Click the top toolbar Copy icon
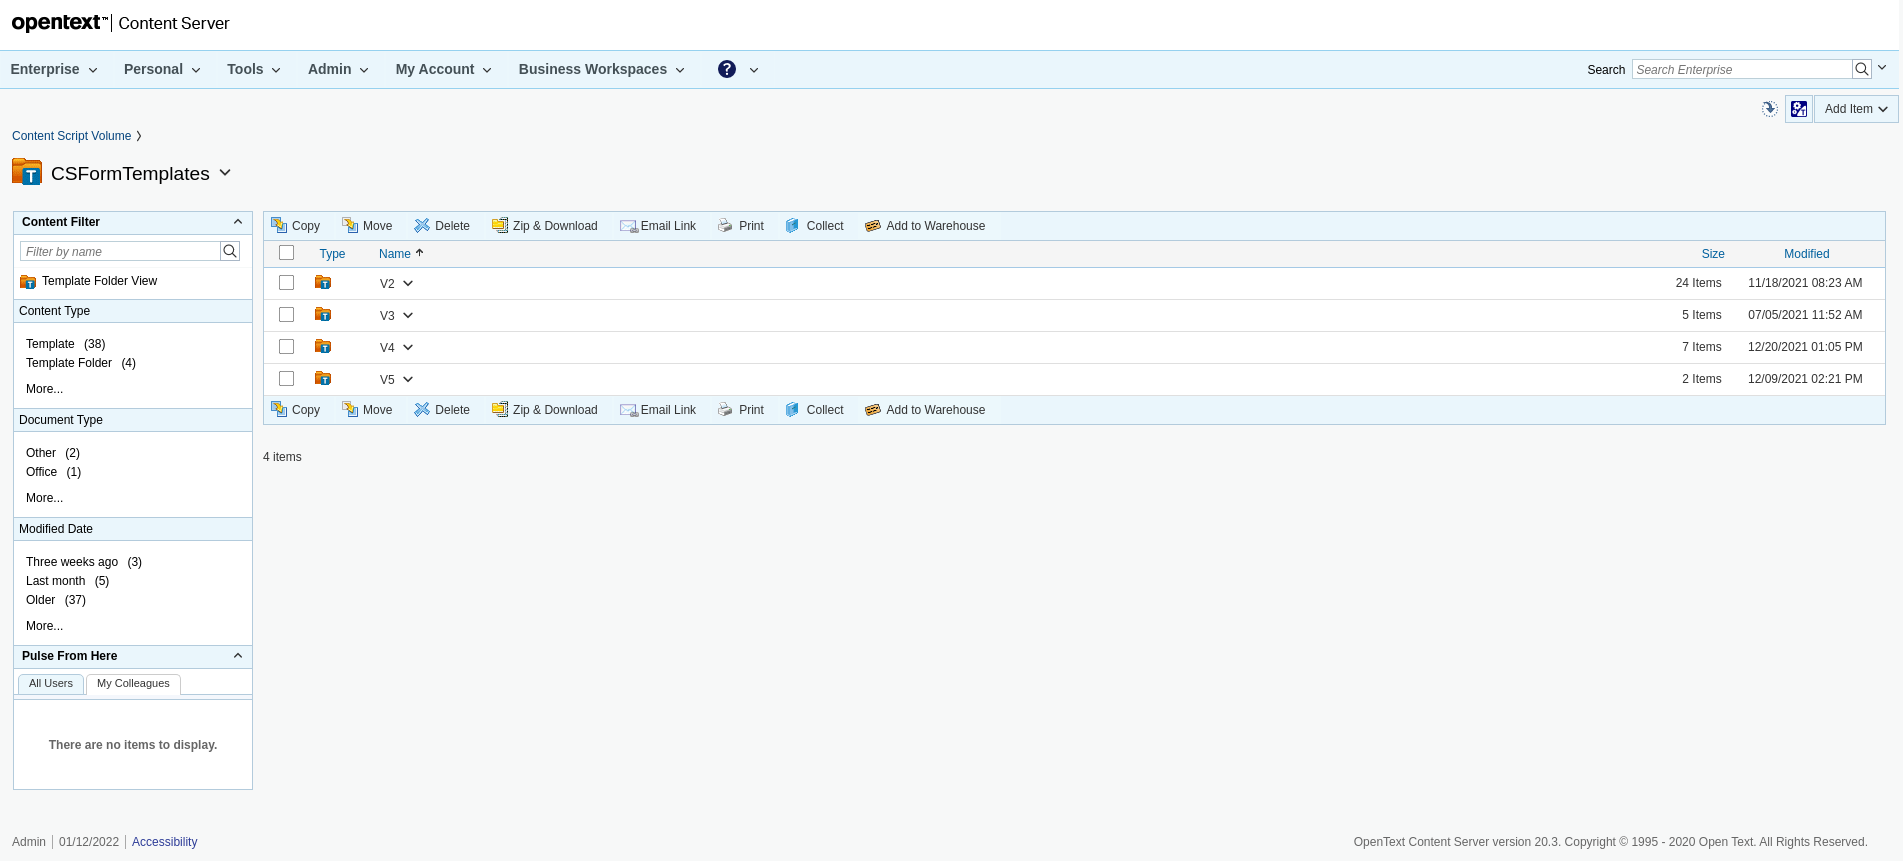The height and width of the screenshot is (861, 1903). [x=279, y=225]
